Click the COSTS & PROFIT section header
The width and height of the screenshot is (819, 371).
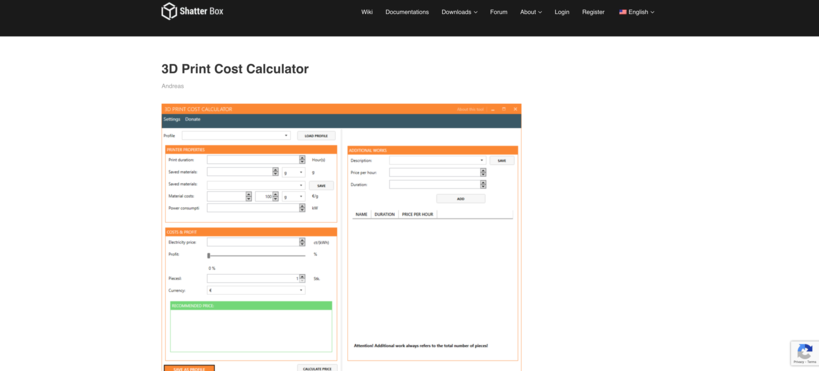[251, 231]
